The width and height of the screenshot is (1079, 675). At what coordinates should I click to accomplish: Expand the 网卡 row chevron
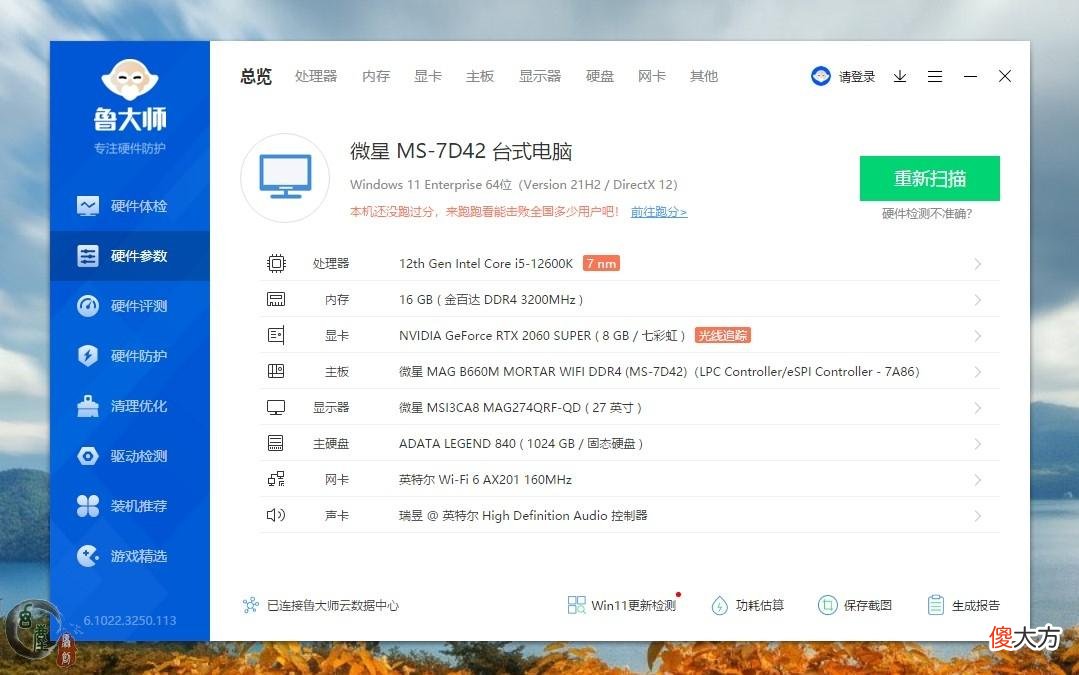tap(978, 480)
